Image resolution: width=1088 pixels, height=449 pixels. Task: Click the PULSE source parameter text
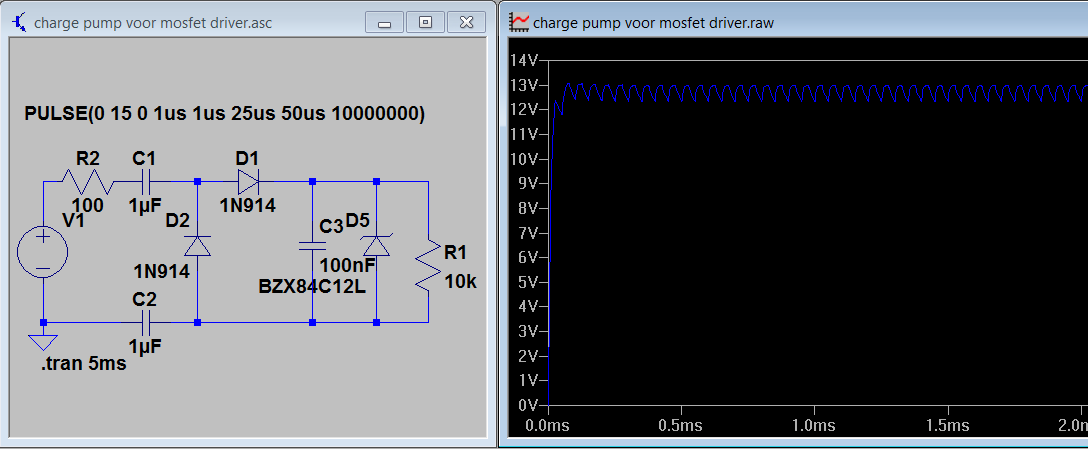tap(225, 114)
